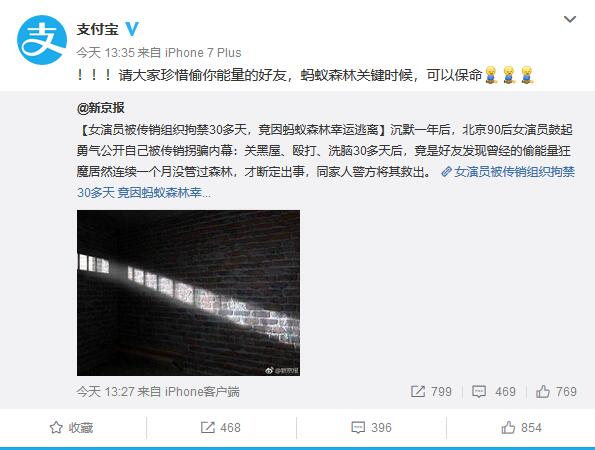The image size is (595, 450).
Task: Open the @新京报 original poster link
Action: tap(101, 108)
